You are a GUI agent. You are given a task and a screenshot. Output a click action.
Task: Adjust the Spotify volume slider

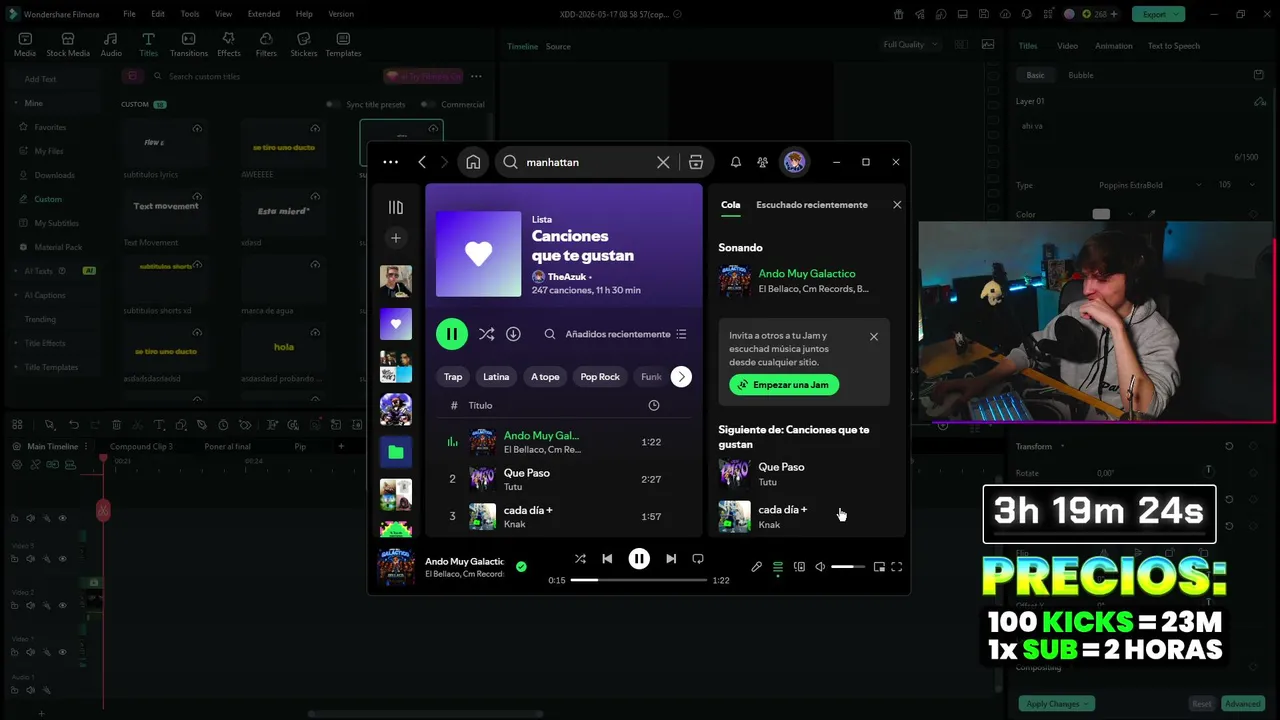tap(848, 567)
